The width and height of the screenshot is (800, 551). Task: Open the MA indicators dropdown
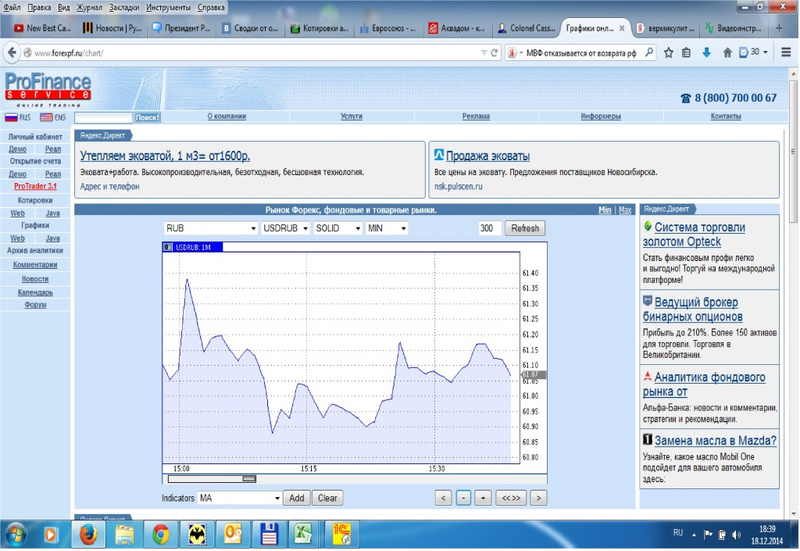click(x=239, y=497)
